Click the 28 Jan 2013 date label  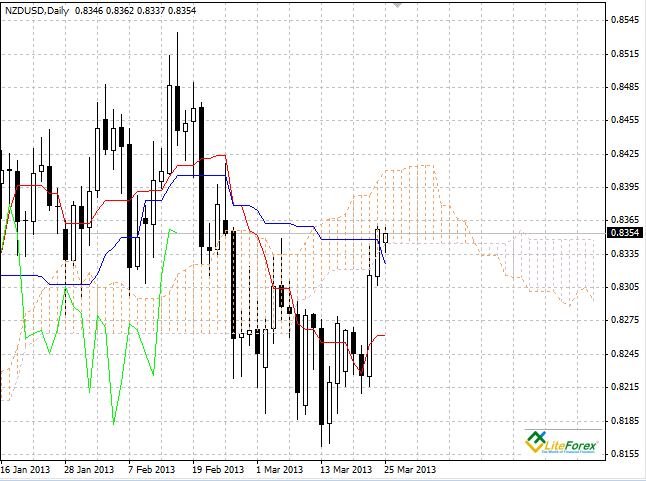pos(89,469)
